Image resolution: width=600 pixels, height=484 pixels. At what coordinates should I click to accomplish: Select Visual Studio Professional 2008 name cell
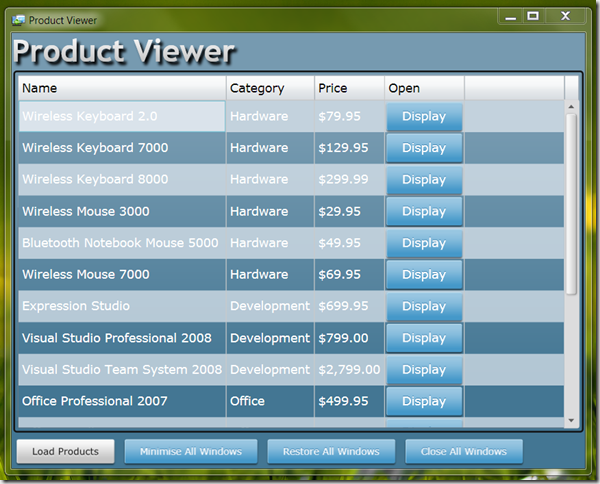[x=122, y=338]
